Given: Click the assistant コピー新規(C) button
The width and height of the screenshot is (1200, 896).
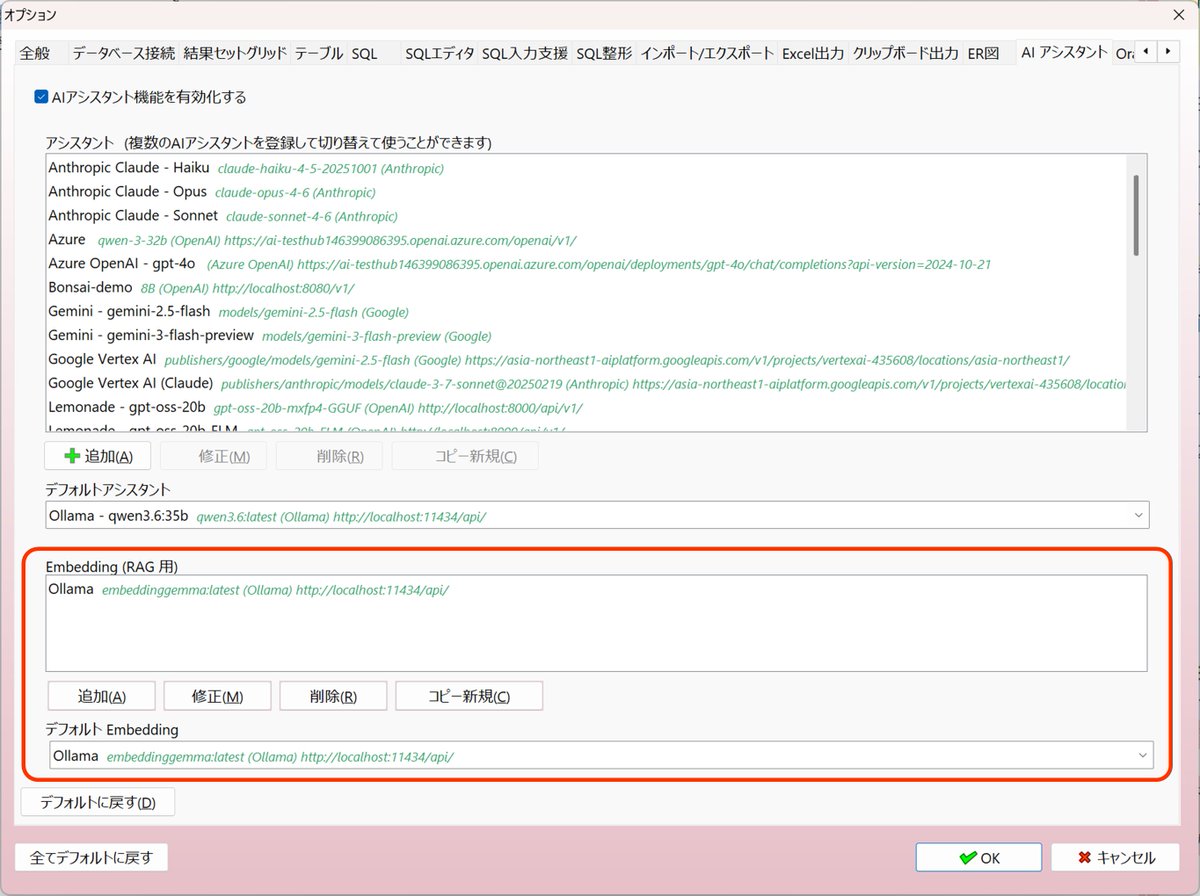Looking at the screenshot, I should click(x=466, y=456).
